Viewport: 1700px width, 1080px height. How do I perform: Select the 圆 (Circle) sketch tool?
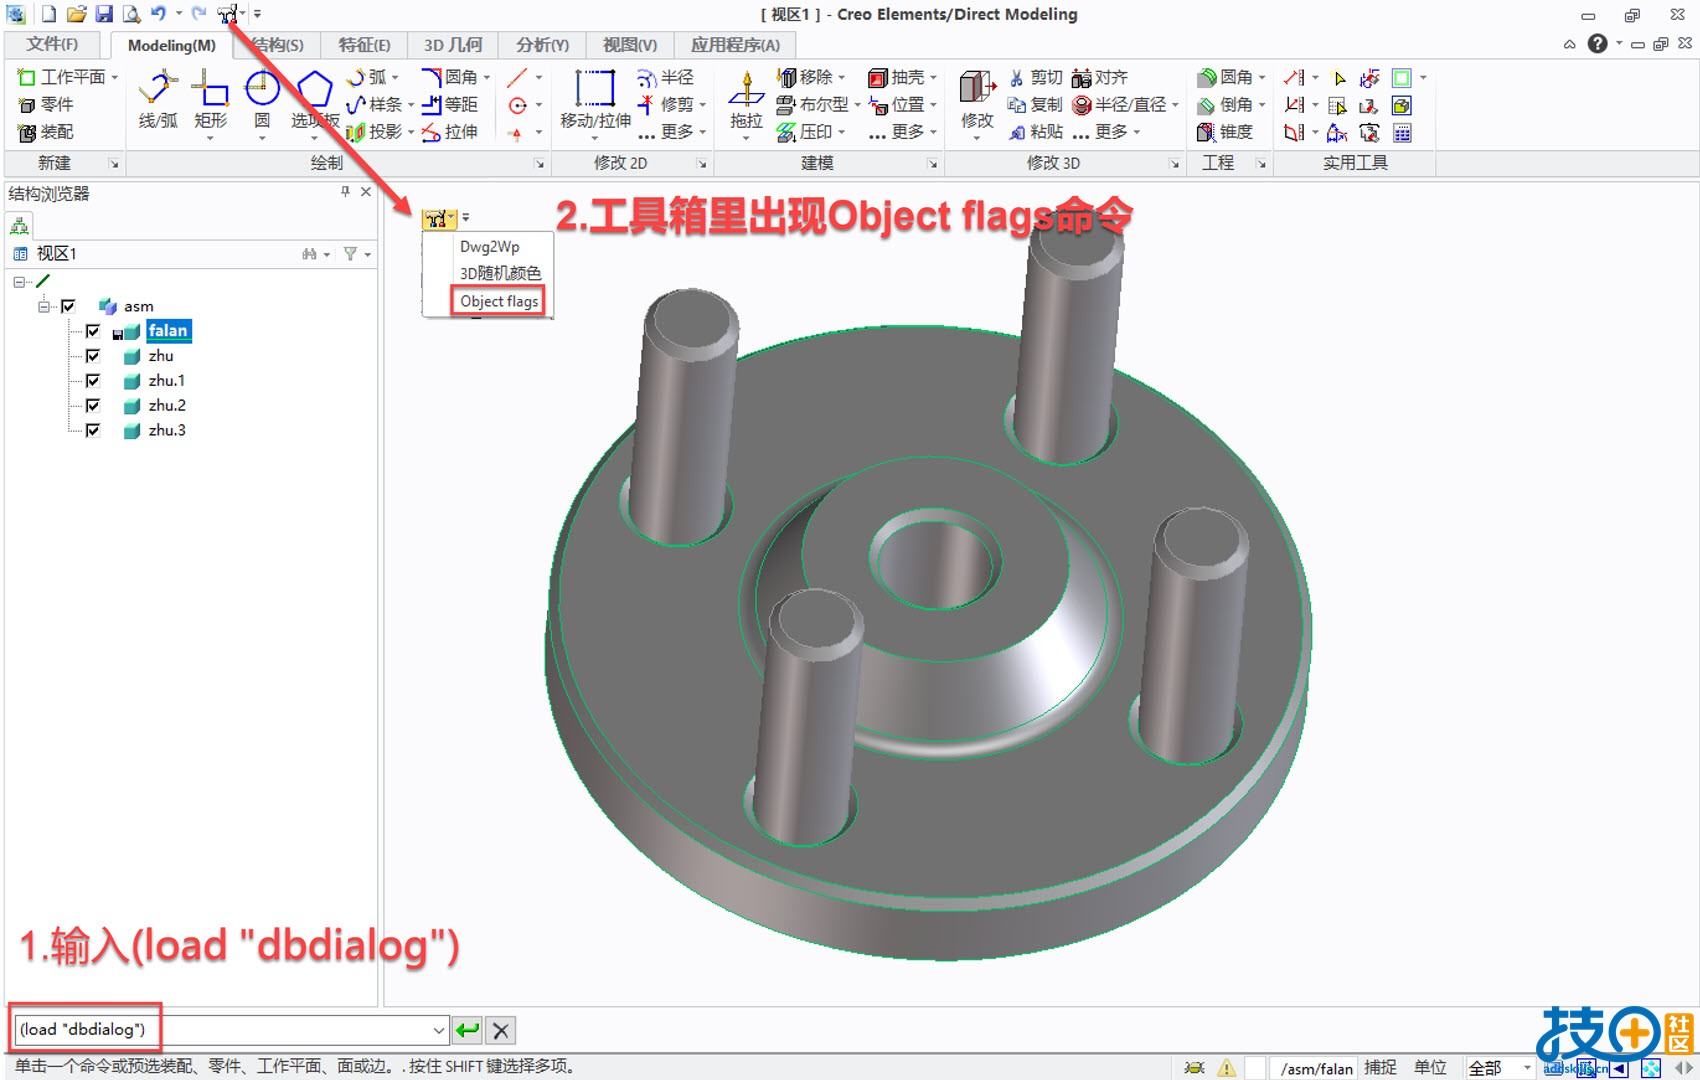click(x=262, y=101)
